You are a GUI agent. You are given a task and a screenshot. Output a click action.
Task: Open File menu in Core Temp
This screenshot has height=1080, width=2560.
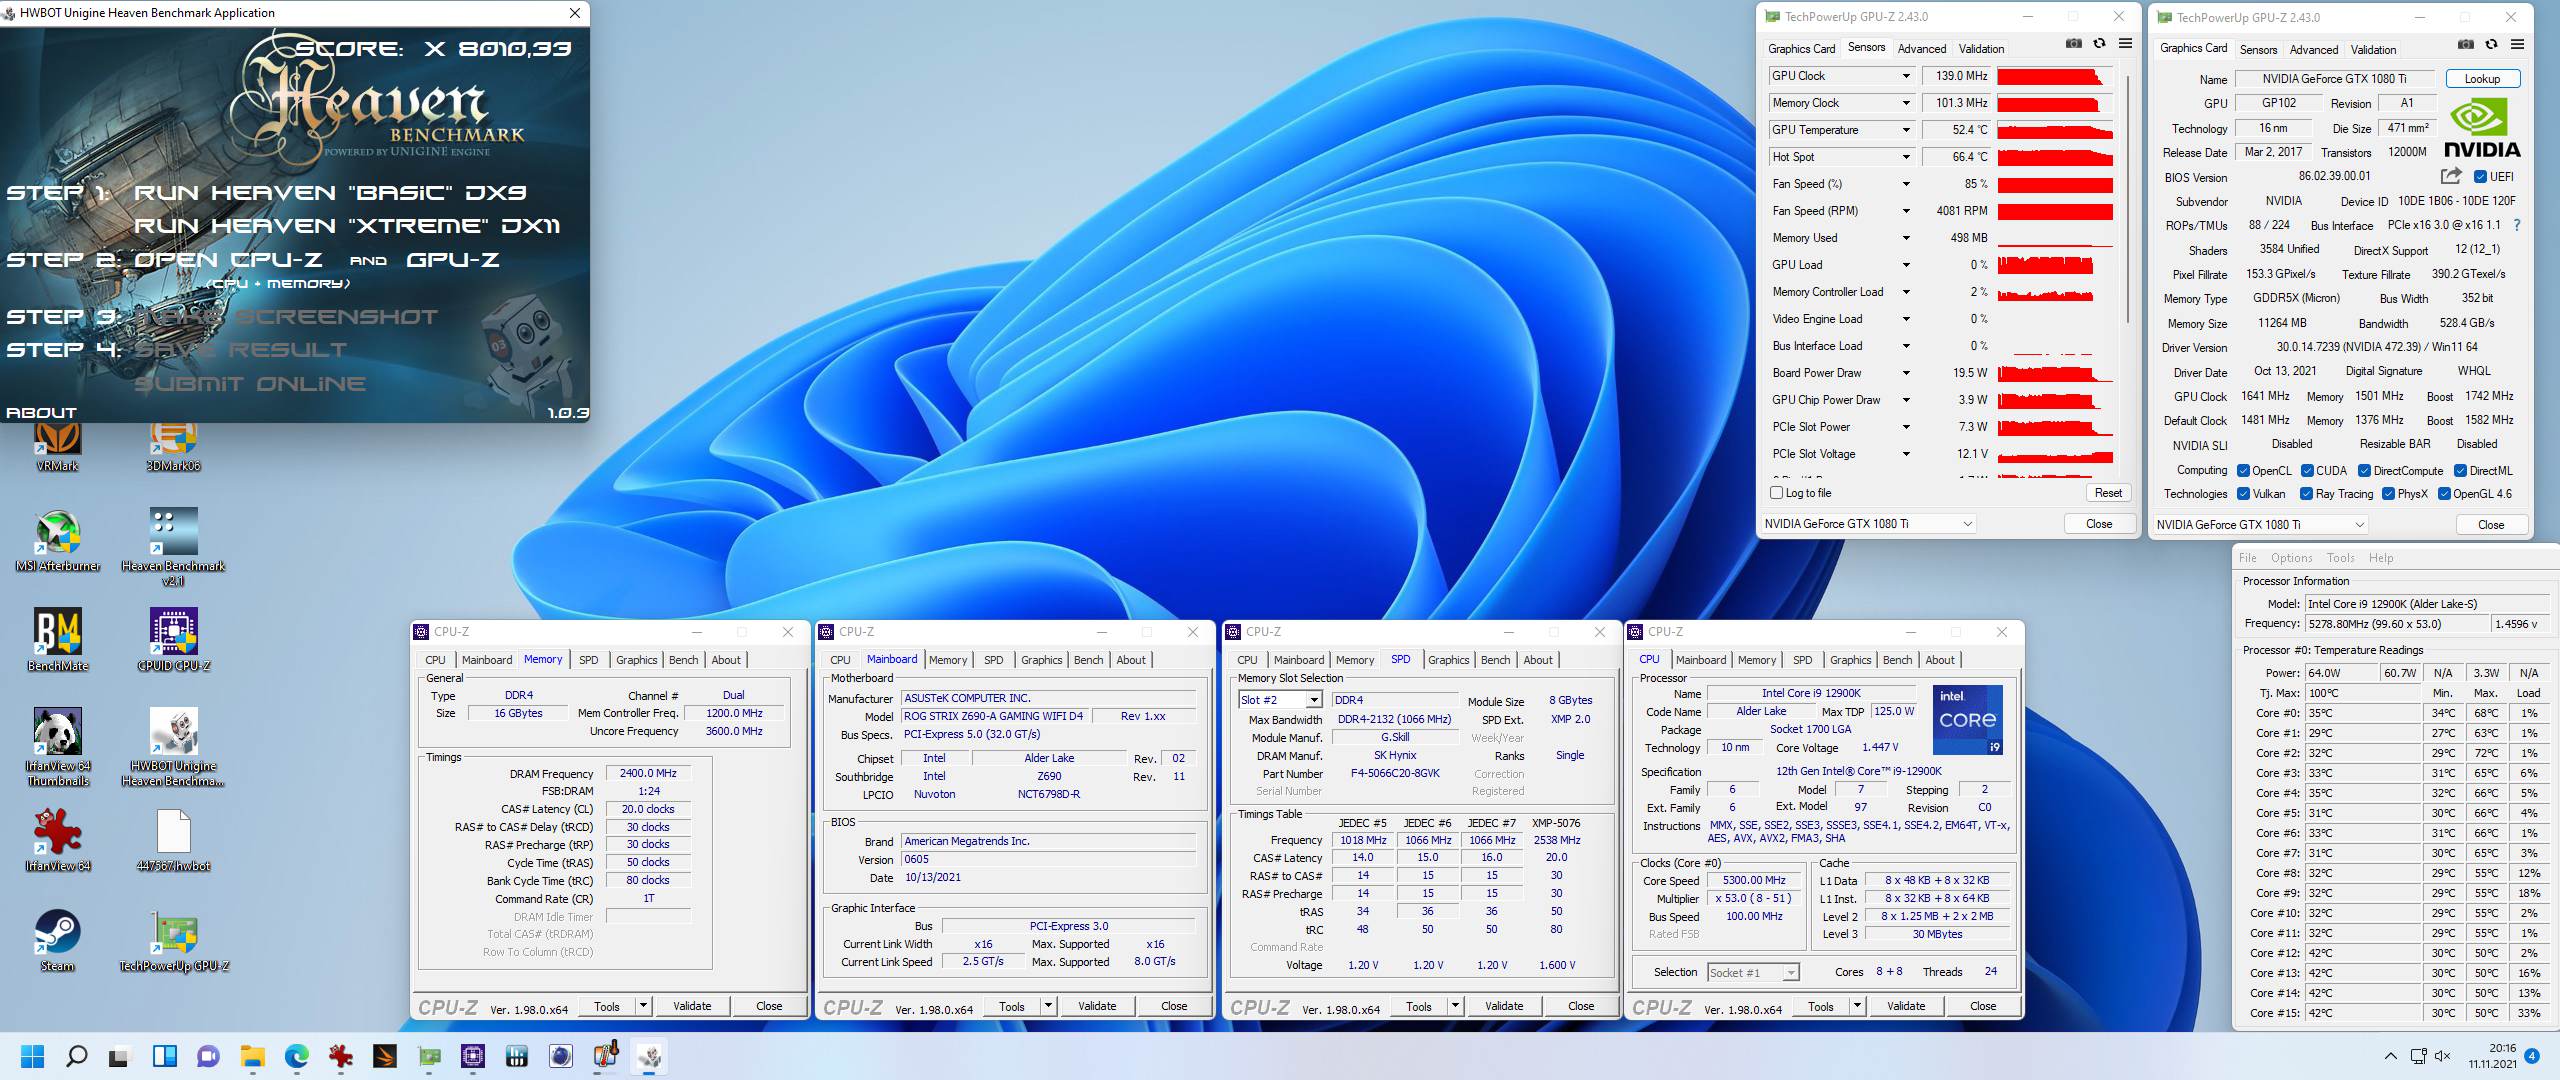click(2248, 558)
